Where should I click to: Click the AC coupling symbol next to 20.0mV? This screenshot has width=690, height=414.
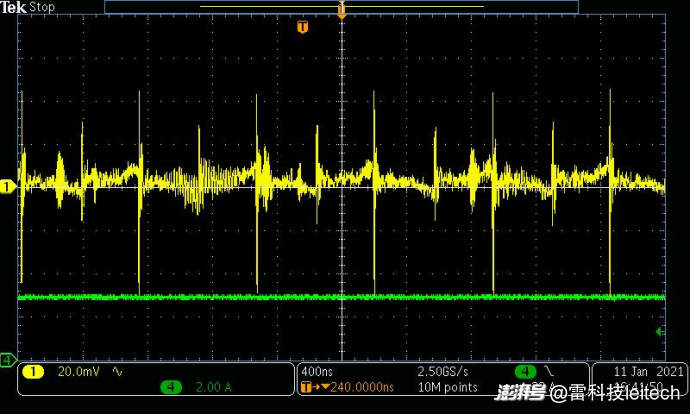117,372
